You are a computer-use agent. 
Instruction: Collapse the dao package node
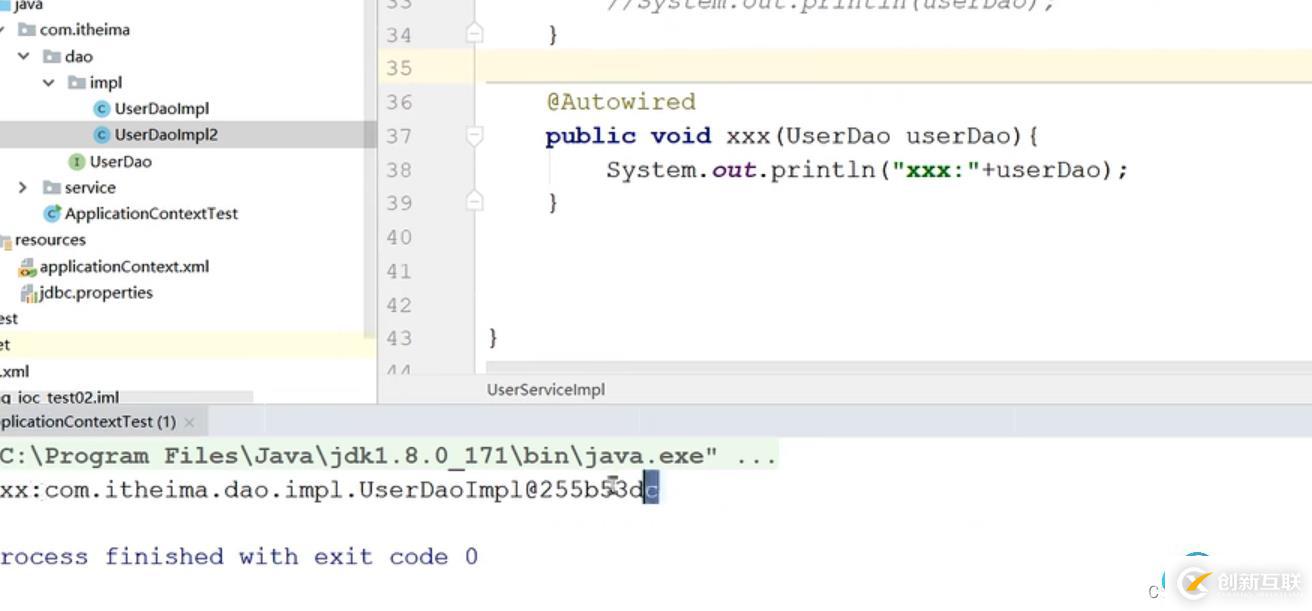(23, 57)
